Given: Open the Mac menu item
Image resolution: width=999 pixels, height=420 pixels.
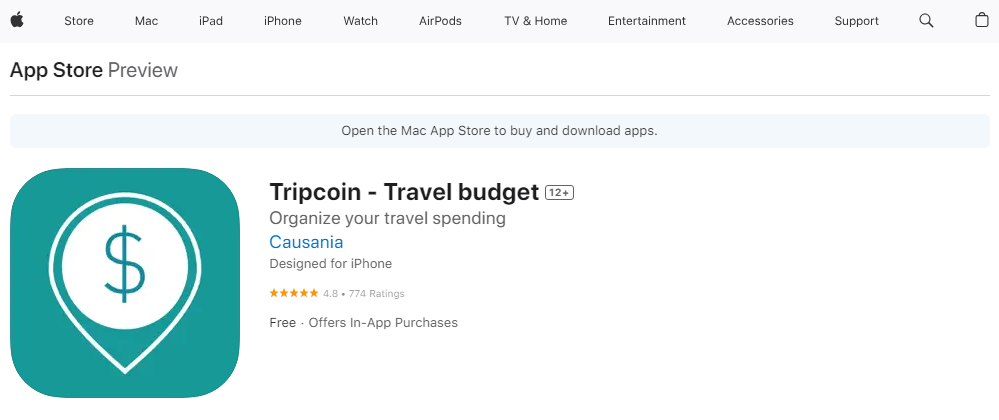Looking at the screenshot, I should pyautogui.click(x=147, y=21).
